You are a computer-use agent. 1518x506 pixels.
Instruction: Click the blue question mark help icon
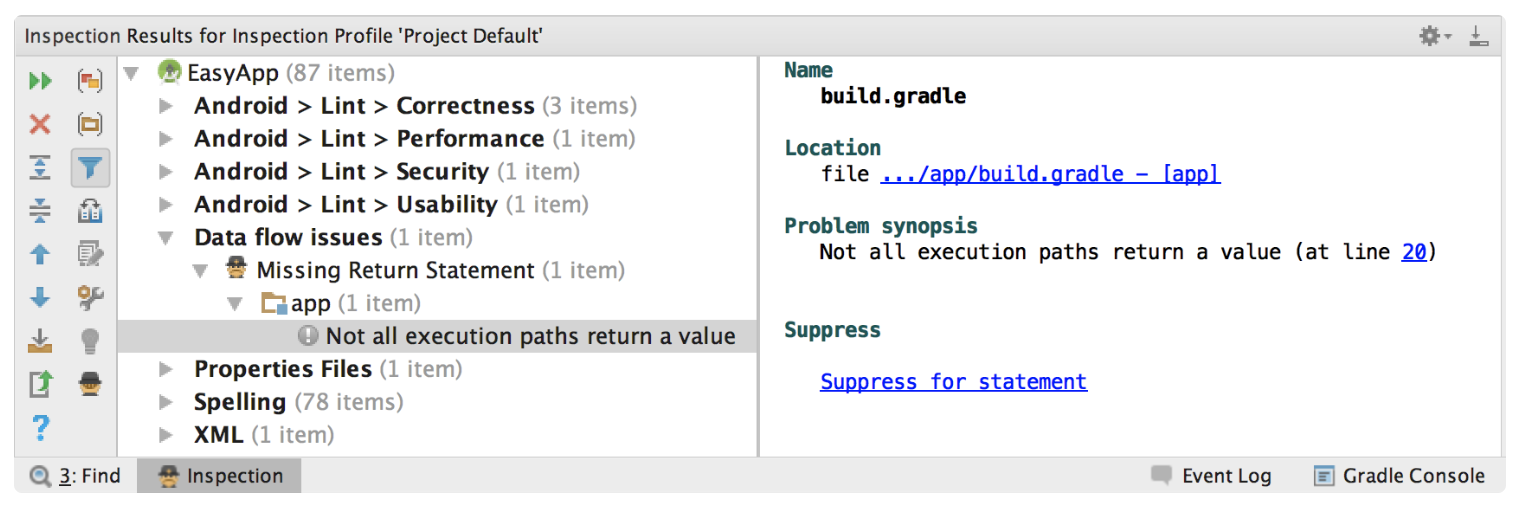click(40, 427)
